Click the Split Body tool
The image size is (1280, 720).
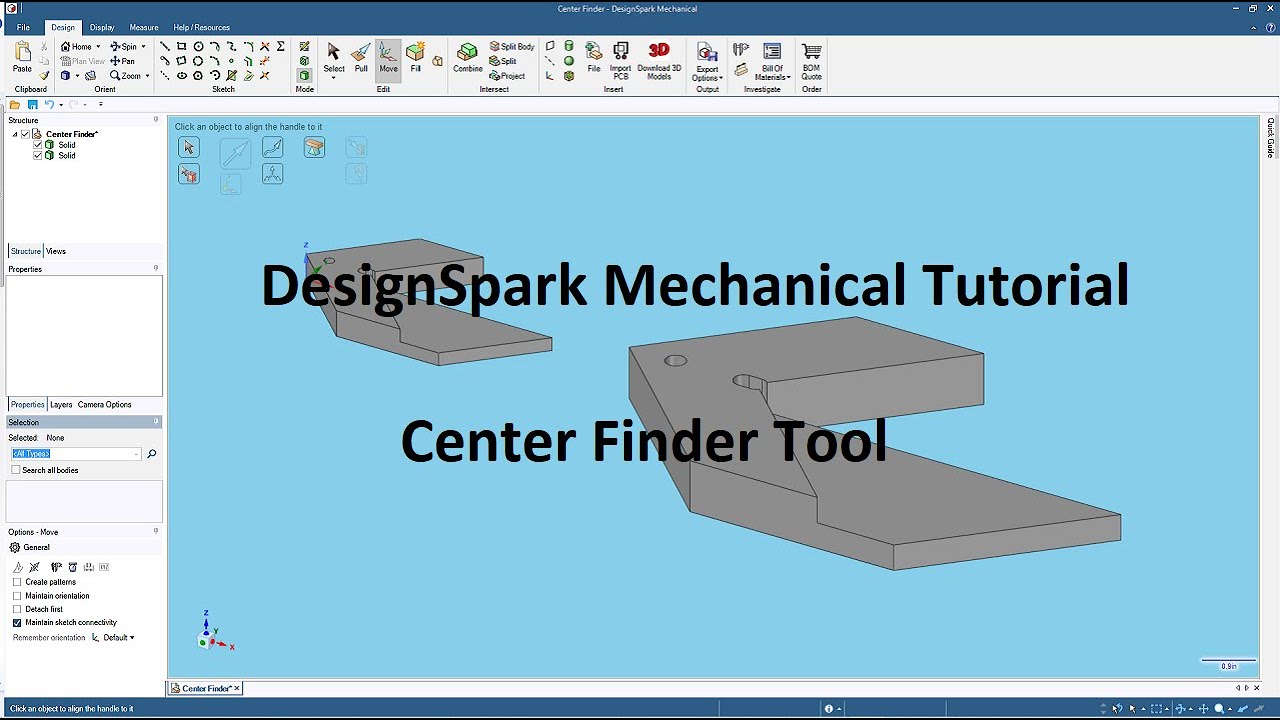click(512, 47)
